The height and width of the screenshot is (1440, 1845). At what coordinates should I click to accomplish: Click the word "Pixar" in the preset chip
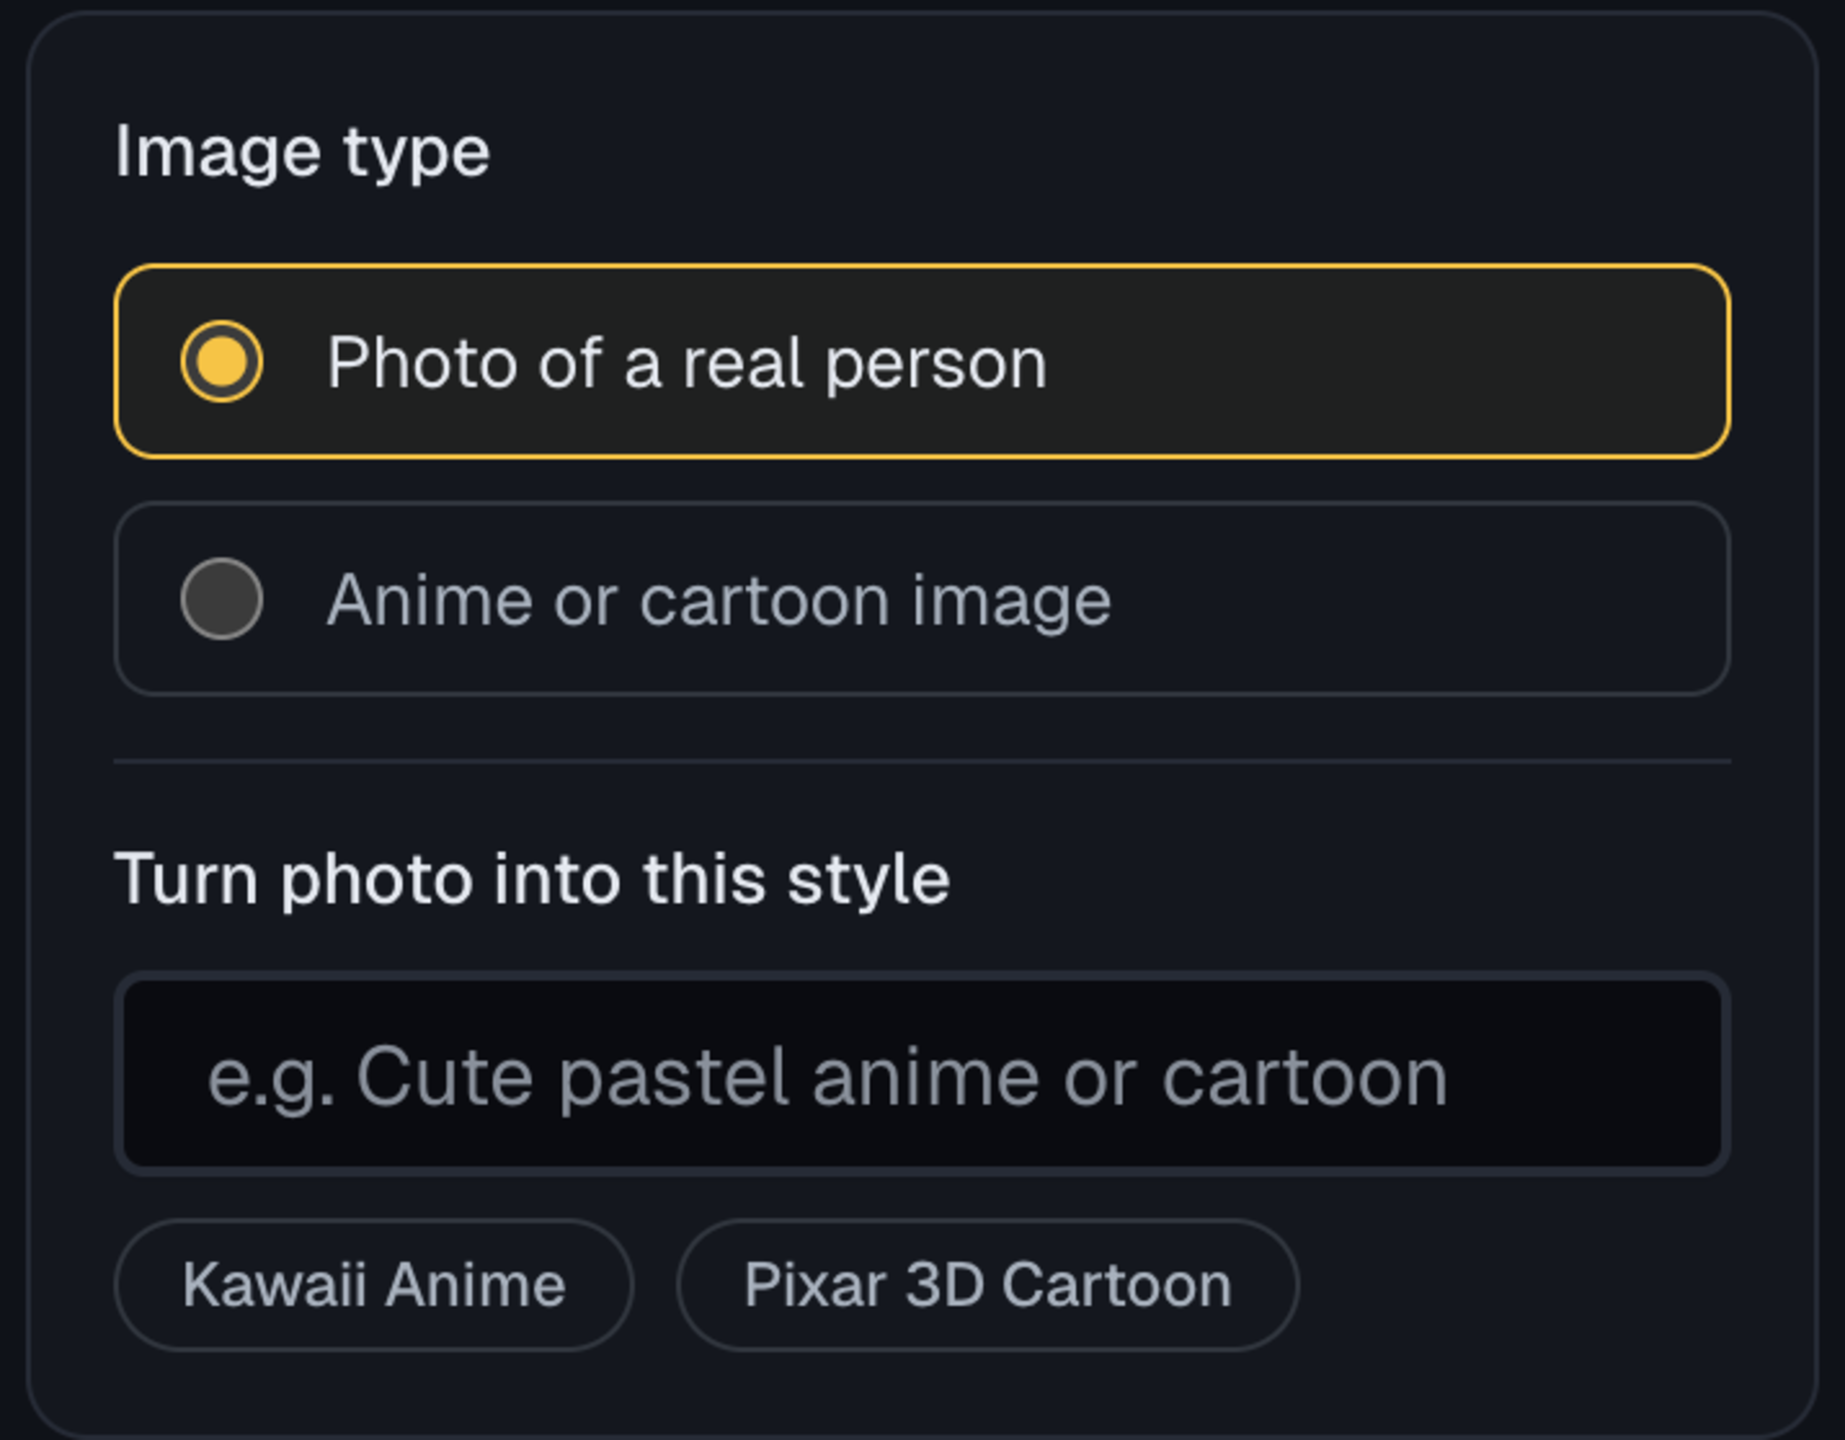(x=814, y=1285)
